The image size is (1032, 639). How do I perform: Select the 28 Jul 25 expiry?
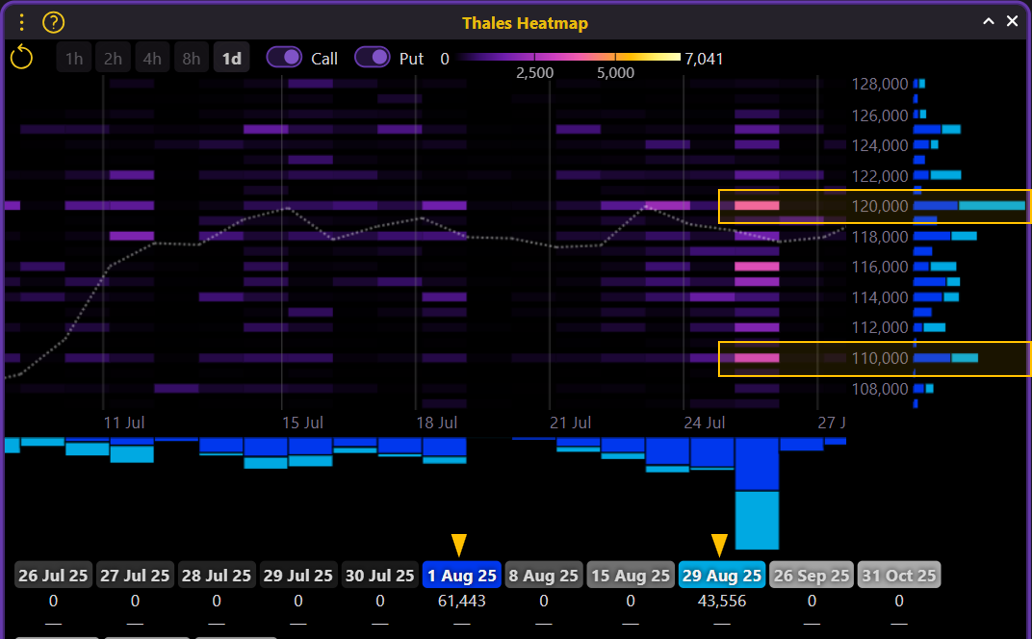click(217, 575)
